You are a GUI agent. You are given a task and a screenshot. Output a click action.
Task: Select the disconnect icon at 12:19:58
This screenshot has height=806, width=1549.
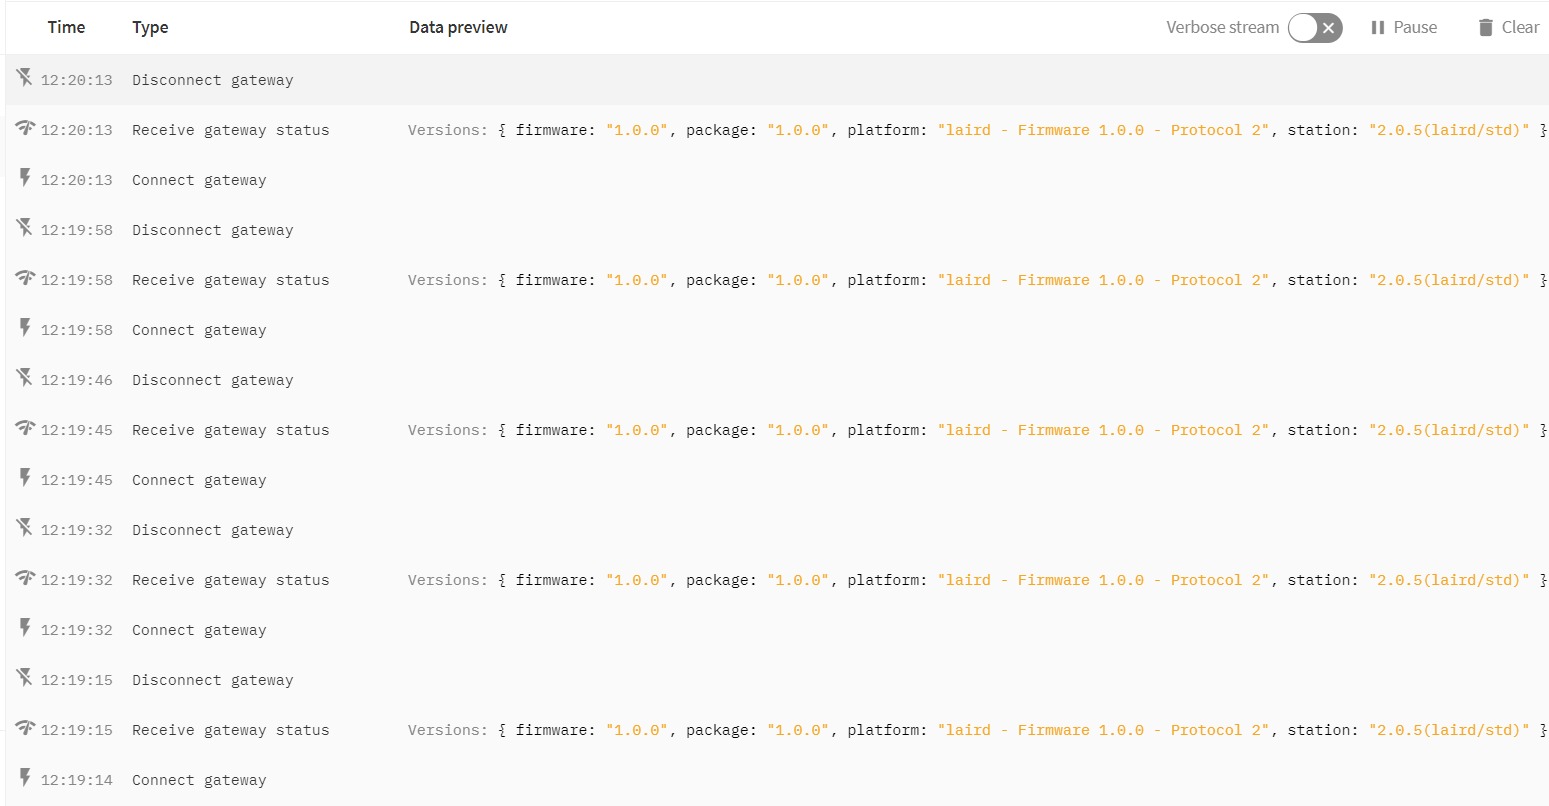(25, 228)
